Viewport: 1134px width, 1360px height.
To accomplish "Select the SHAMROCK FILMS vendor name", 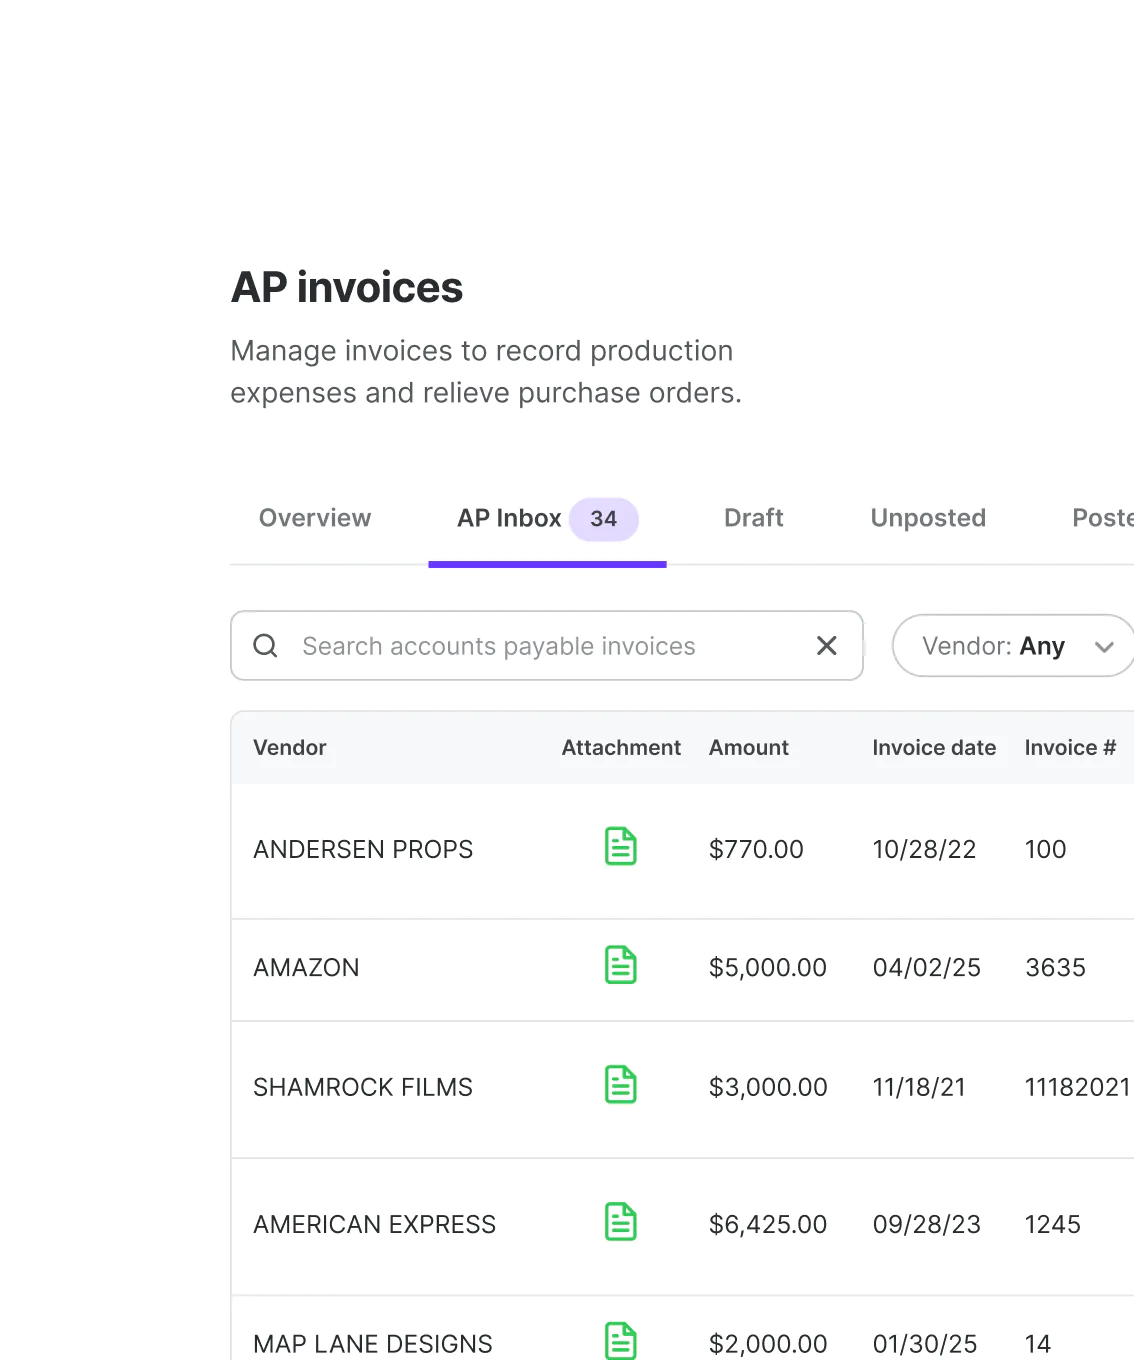I will pos(363,1087).
